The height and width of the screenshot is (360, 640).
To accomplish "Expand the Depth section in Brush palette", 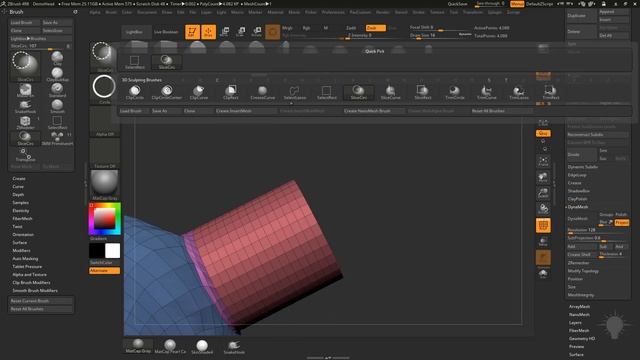I will click(18, 195).
